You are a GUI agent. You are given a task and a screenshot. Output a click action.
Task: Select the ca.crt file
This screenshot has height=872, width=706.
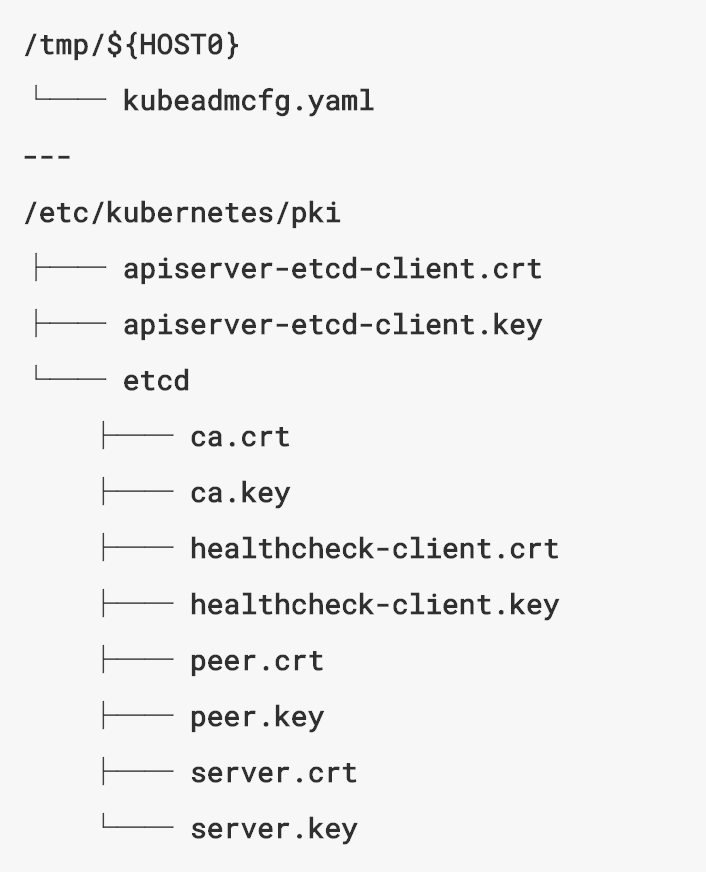click(240, 437)
